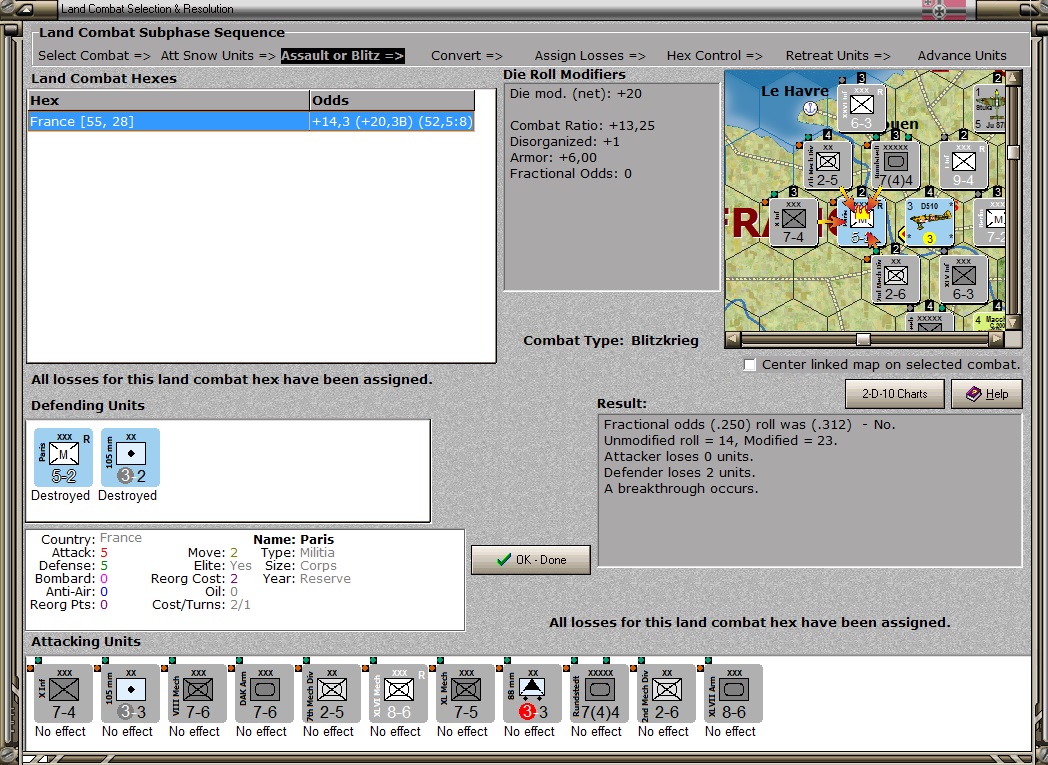This screenshot has height=765, width=1048.
Task: Click the 'Die mod. (net): +20' line
Action: [x=575, y=94]
